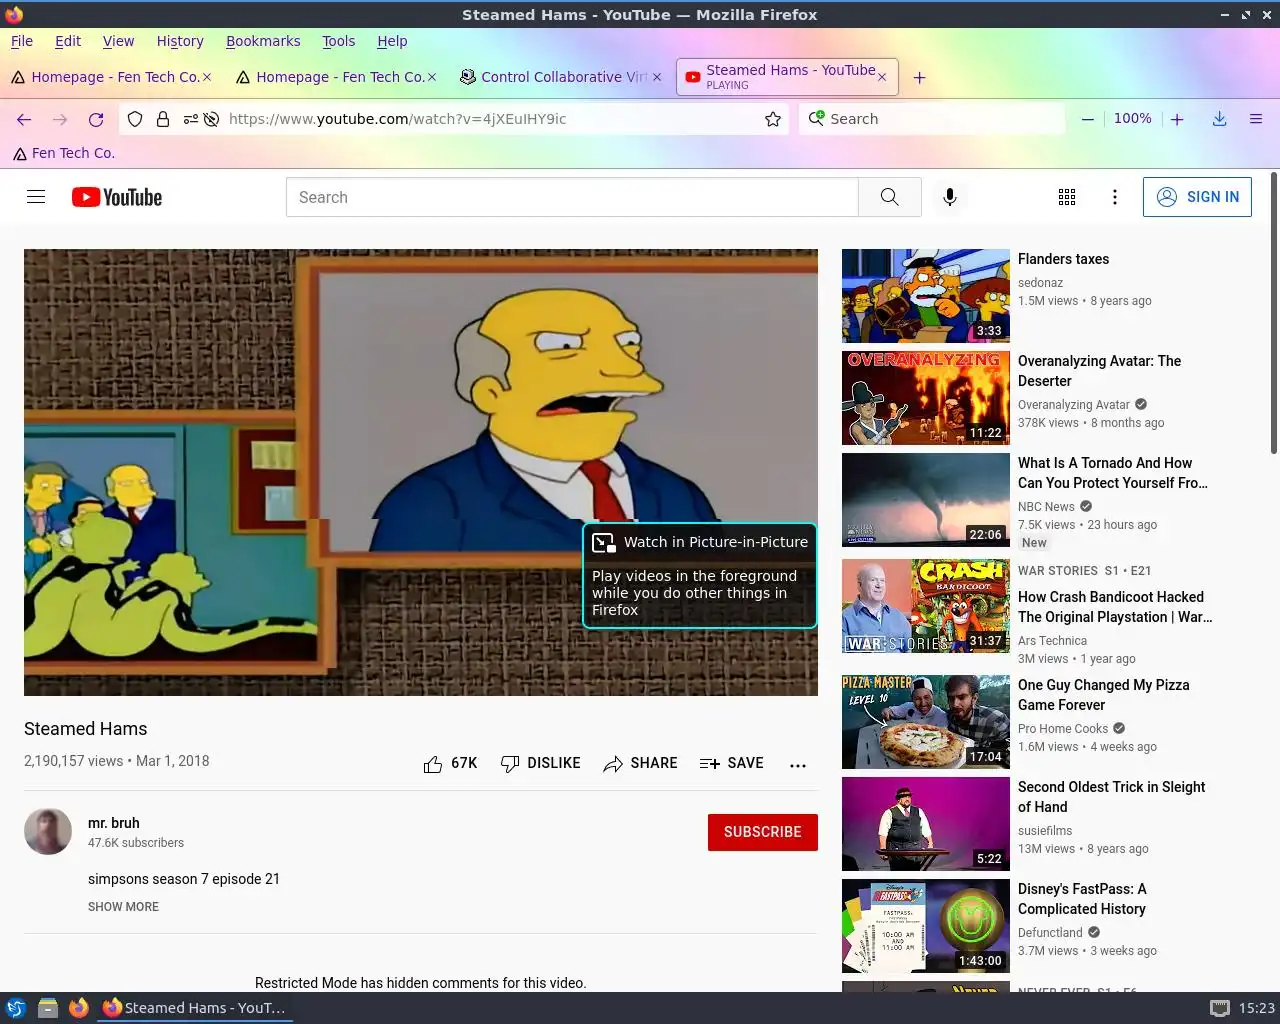Close the Steamed Hams tab
Screen dimensions: 1280x1024
click(882, 76)
